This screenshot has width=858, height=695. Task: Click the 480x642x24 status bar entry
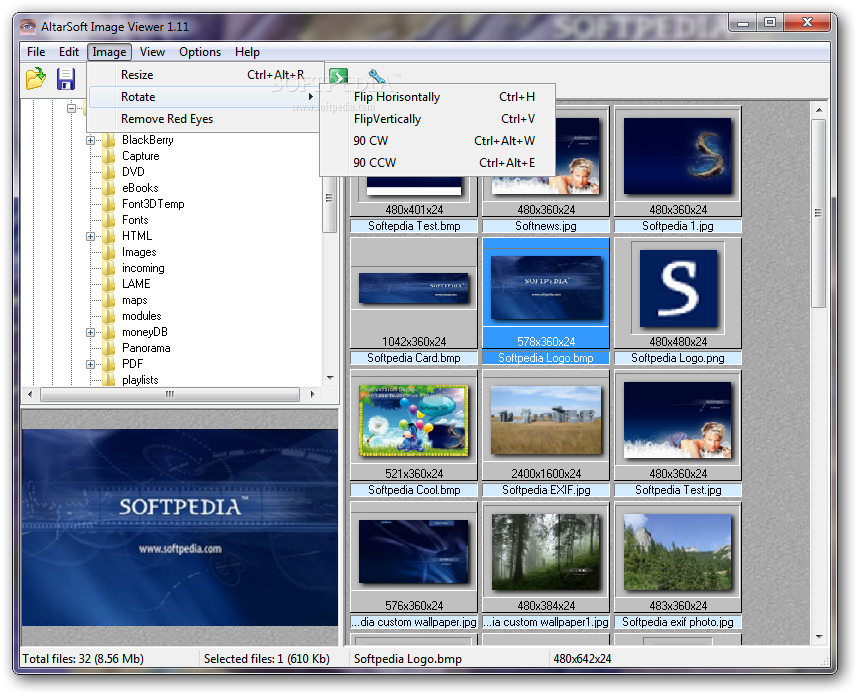point(582,659)
